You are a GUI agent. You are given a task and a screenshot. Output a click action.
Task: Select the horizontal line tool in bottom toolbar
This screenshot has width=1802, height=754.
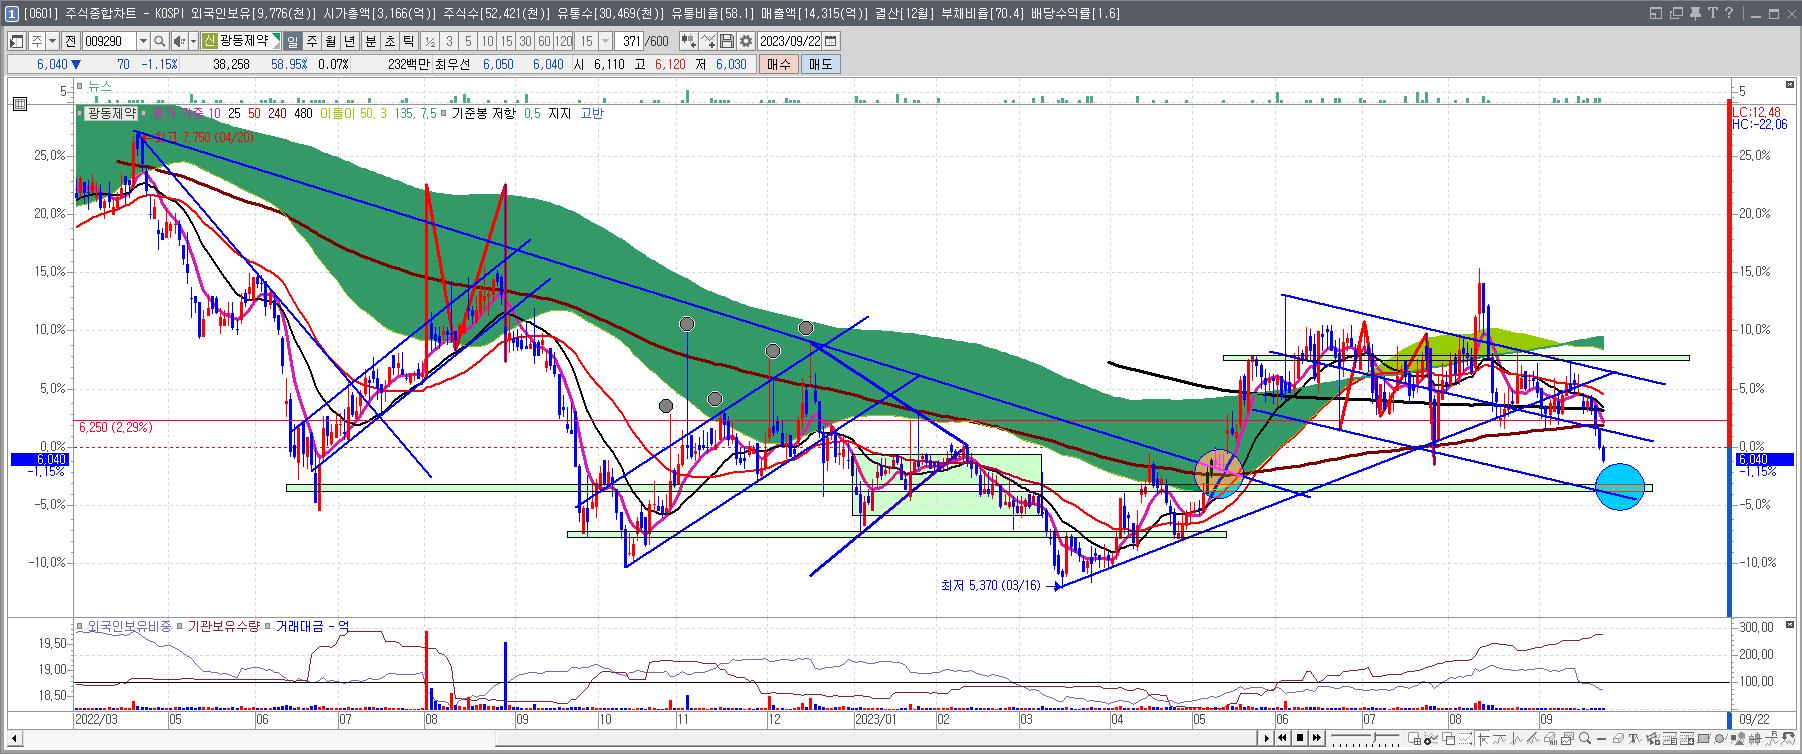point(1602,739)
